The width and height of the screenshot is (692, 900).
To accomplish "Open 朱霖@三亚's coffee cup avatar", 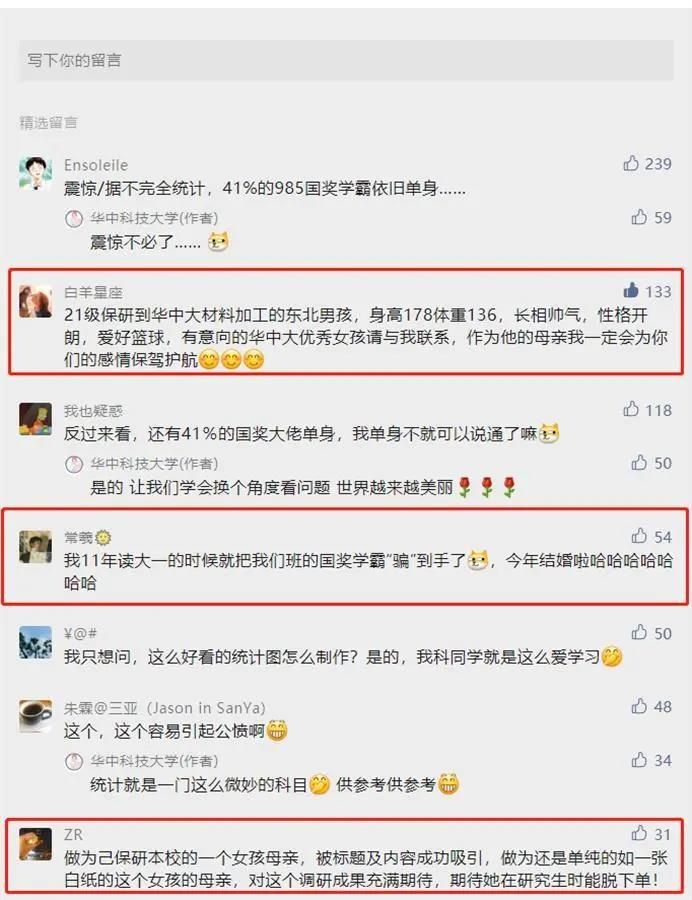I will 36,716.
